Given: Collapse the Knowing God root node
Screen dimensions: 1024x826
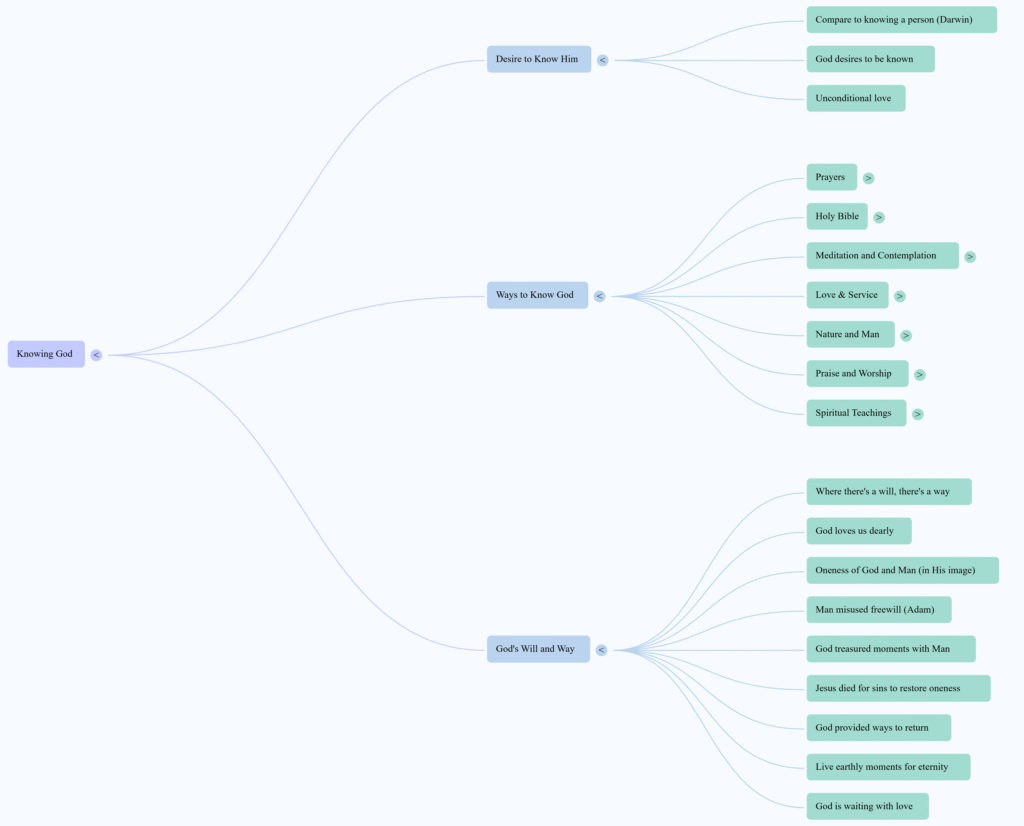Looking at the screenshot, I should (96, 355).
